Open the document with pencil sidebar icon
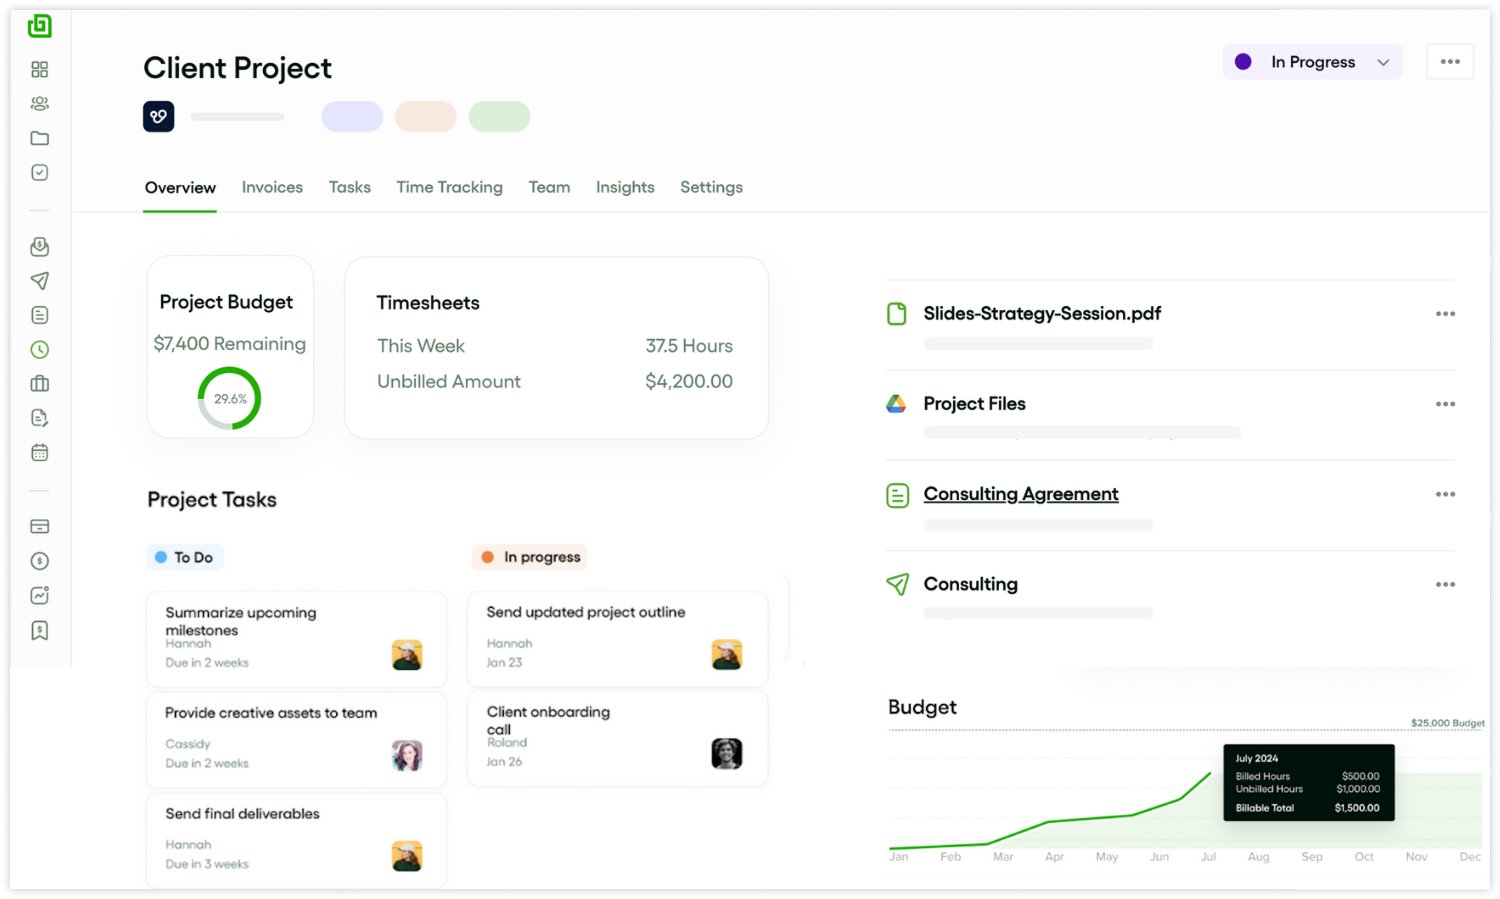The image size is (1500, 899). pos(40,418)
